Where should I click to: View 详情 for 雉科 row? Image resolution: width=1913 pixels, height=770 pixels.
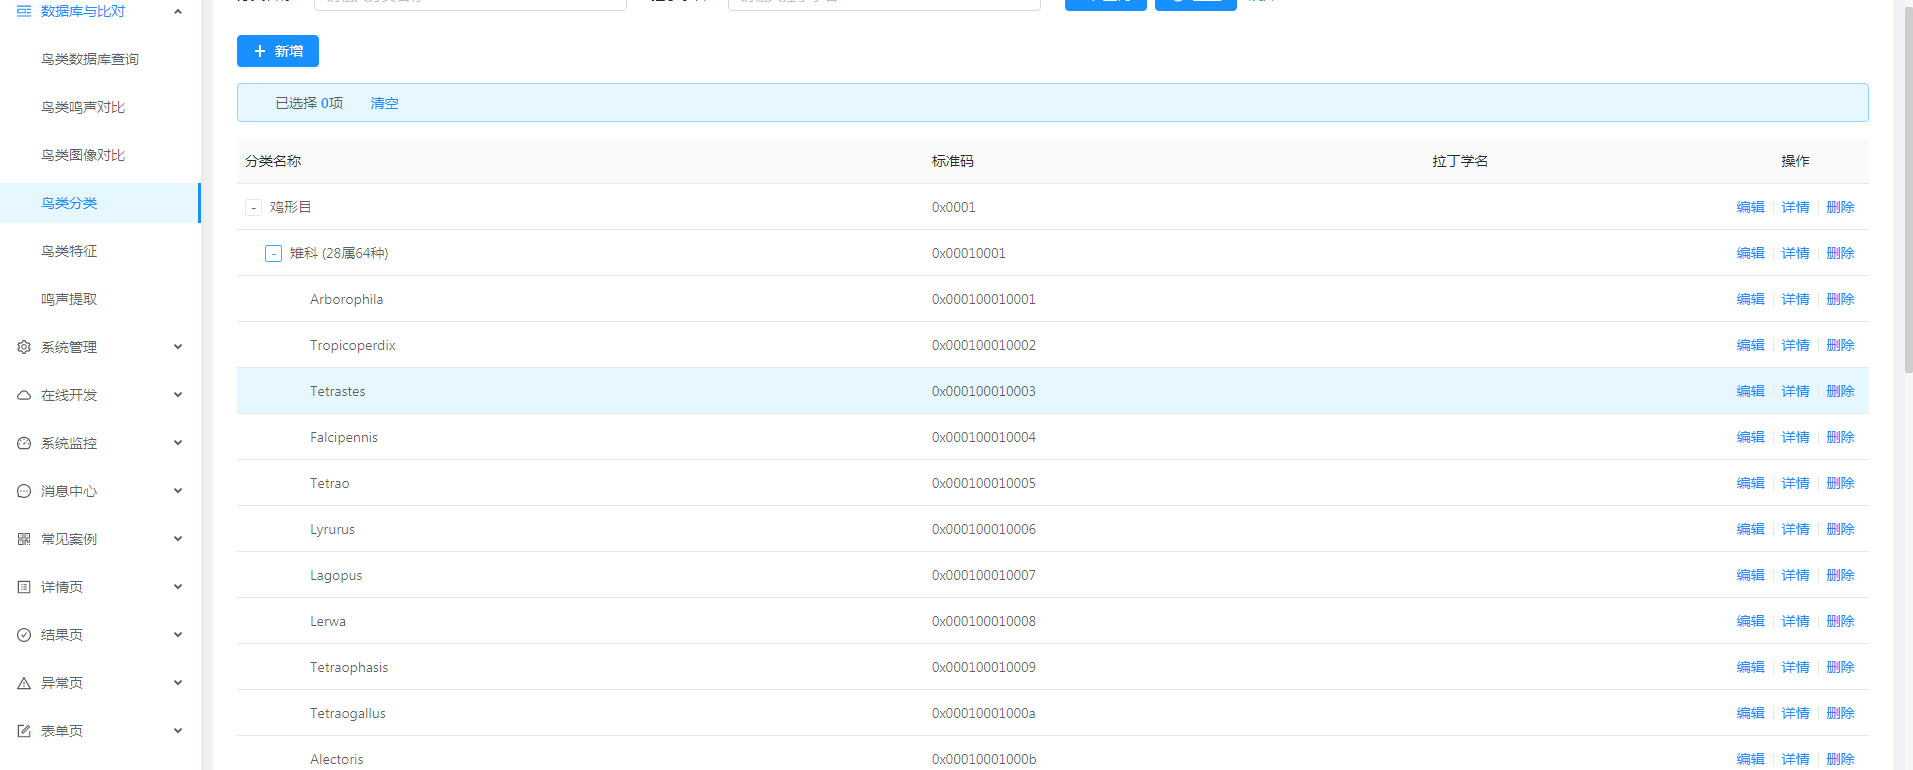(x=1795, y=253)
